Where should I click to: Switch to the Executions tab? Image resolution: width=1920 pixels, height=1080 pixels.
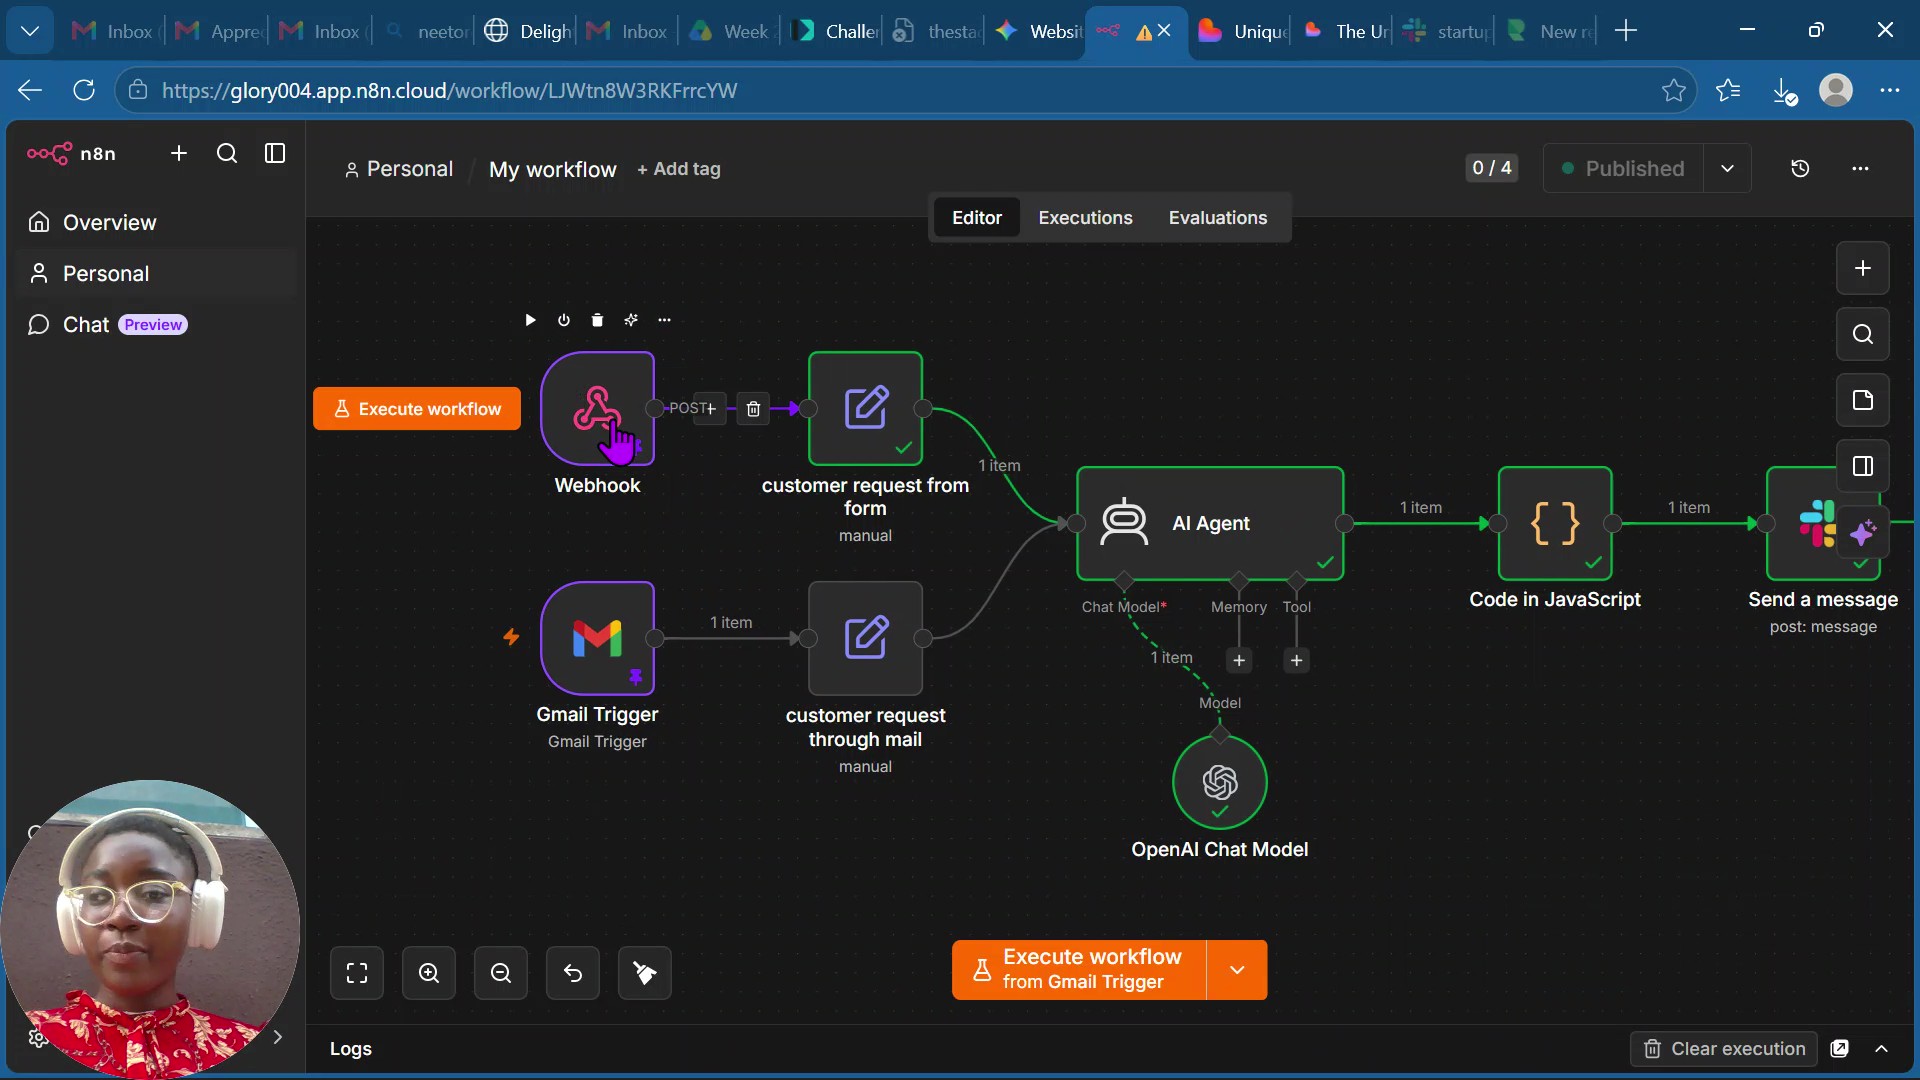click(1085, 218)
